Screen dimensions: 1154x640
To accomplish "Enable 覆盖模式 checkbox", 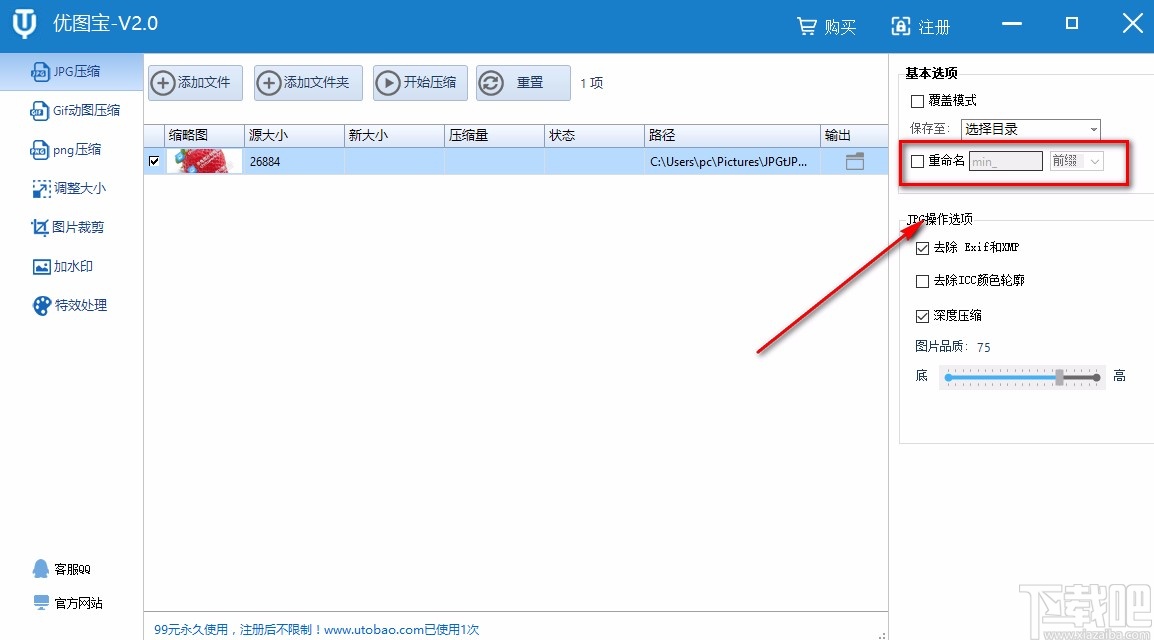I will (916, 101).
